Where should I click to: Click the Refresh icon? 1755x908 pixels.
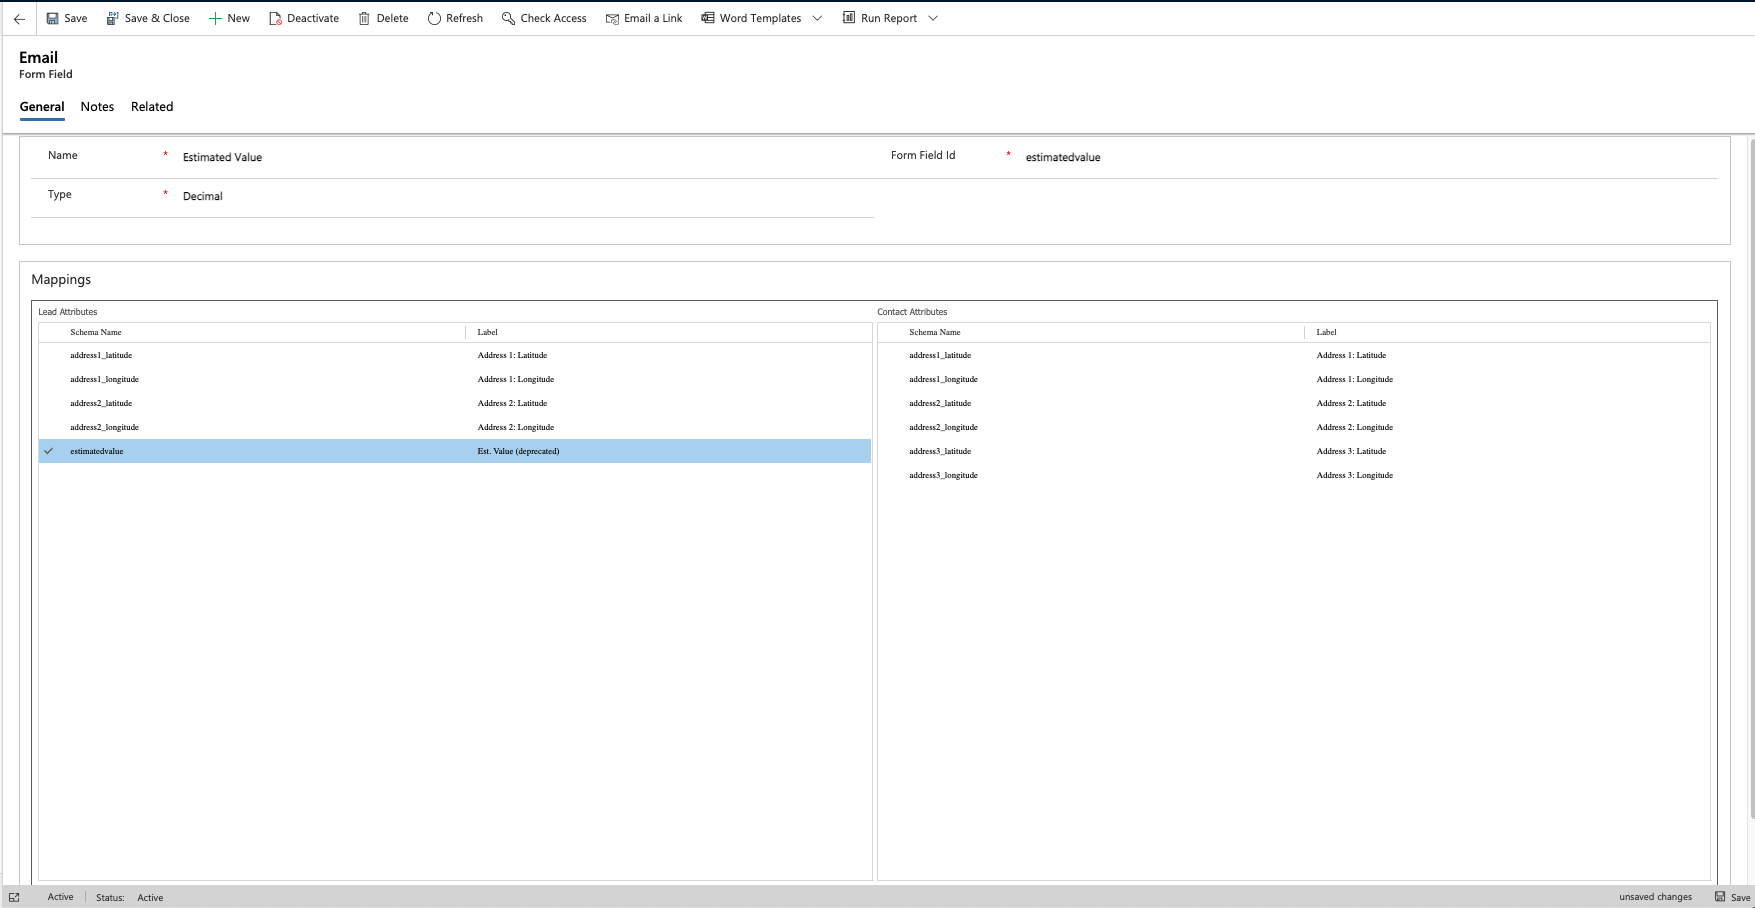433,17
